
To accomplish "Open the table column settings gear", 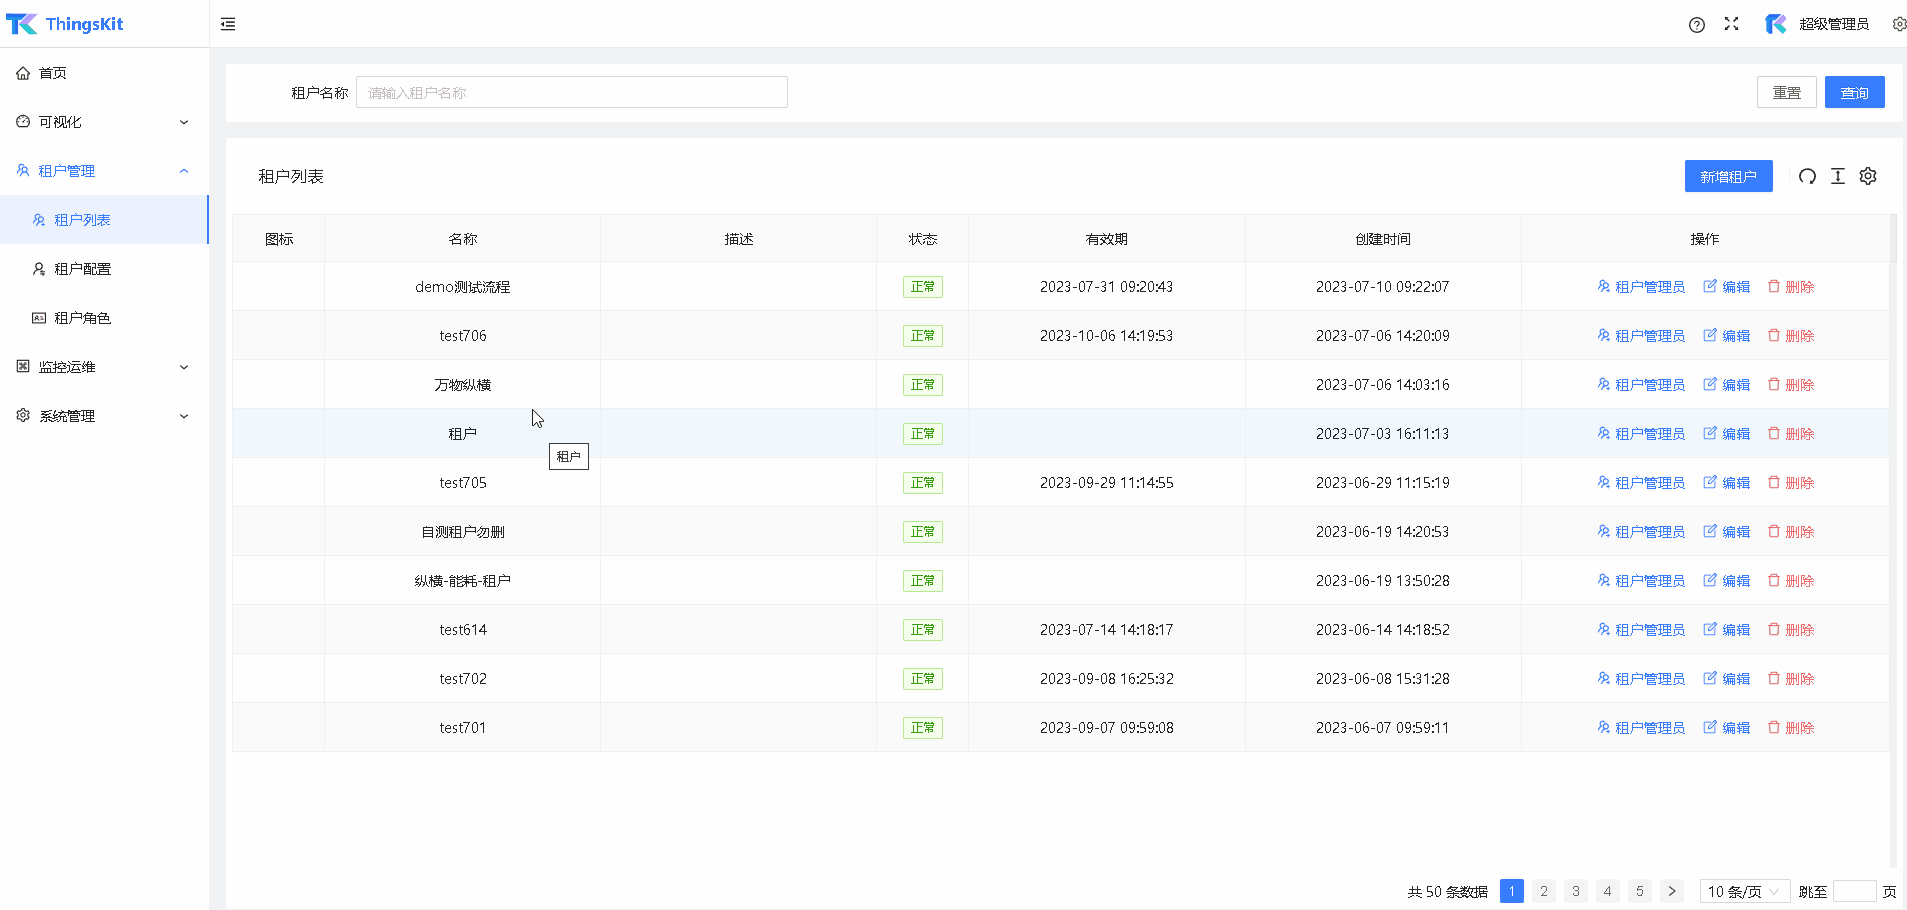I will pos(1867,176).
